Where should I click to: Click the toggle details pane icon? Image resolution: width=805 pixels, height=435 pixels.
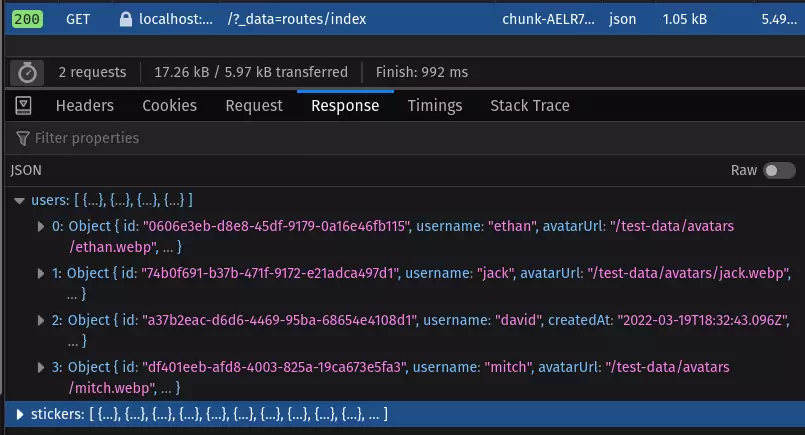[x=23, y=105]
